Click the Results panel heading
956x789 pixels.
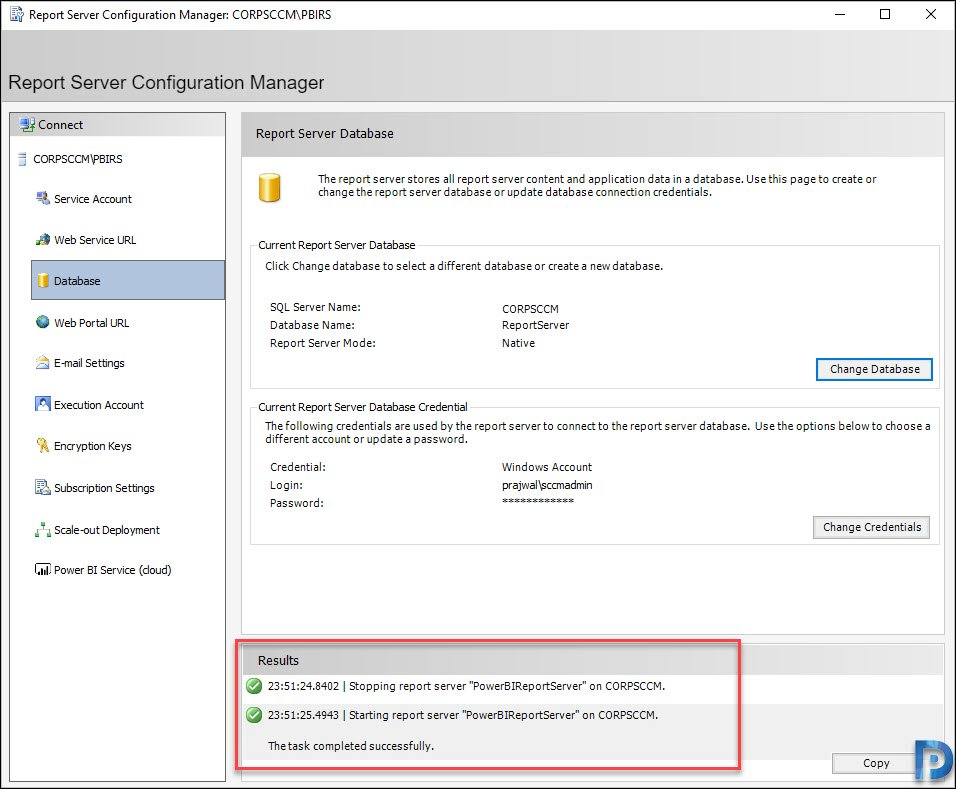(278, 660)
